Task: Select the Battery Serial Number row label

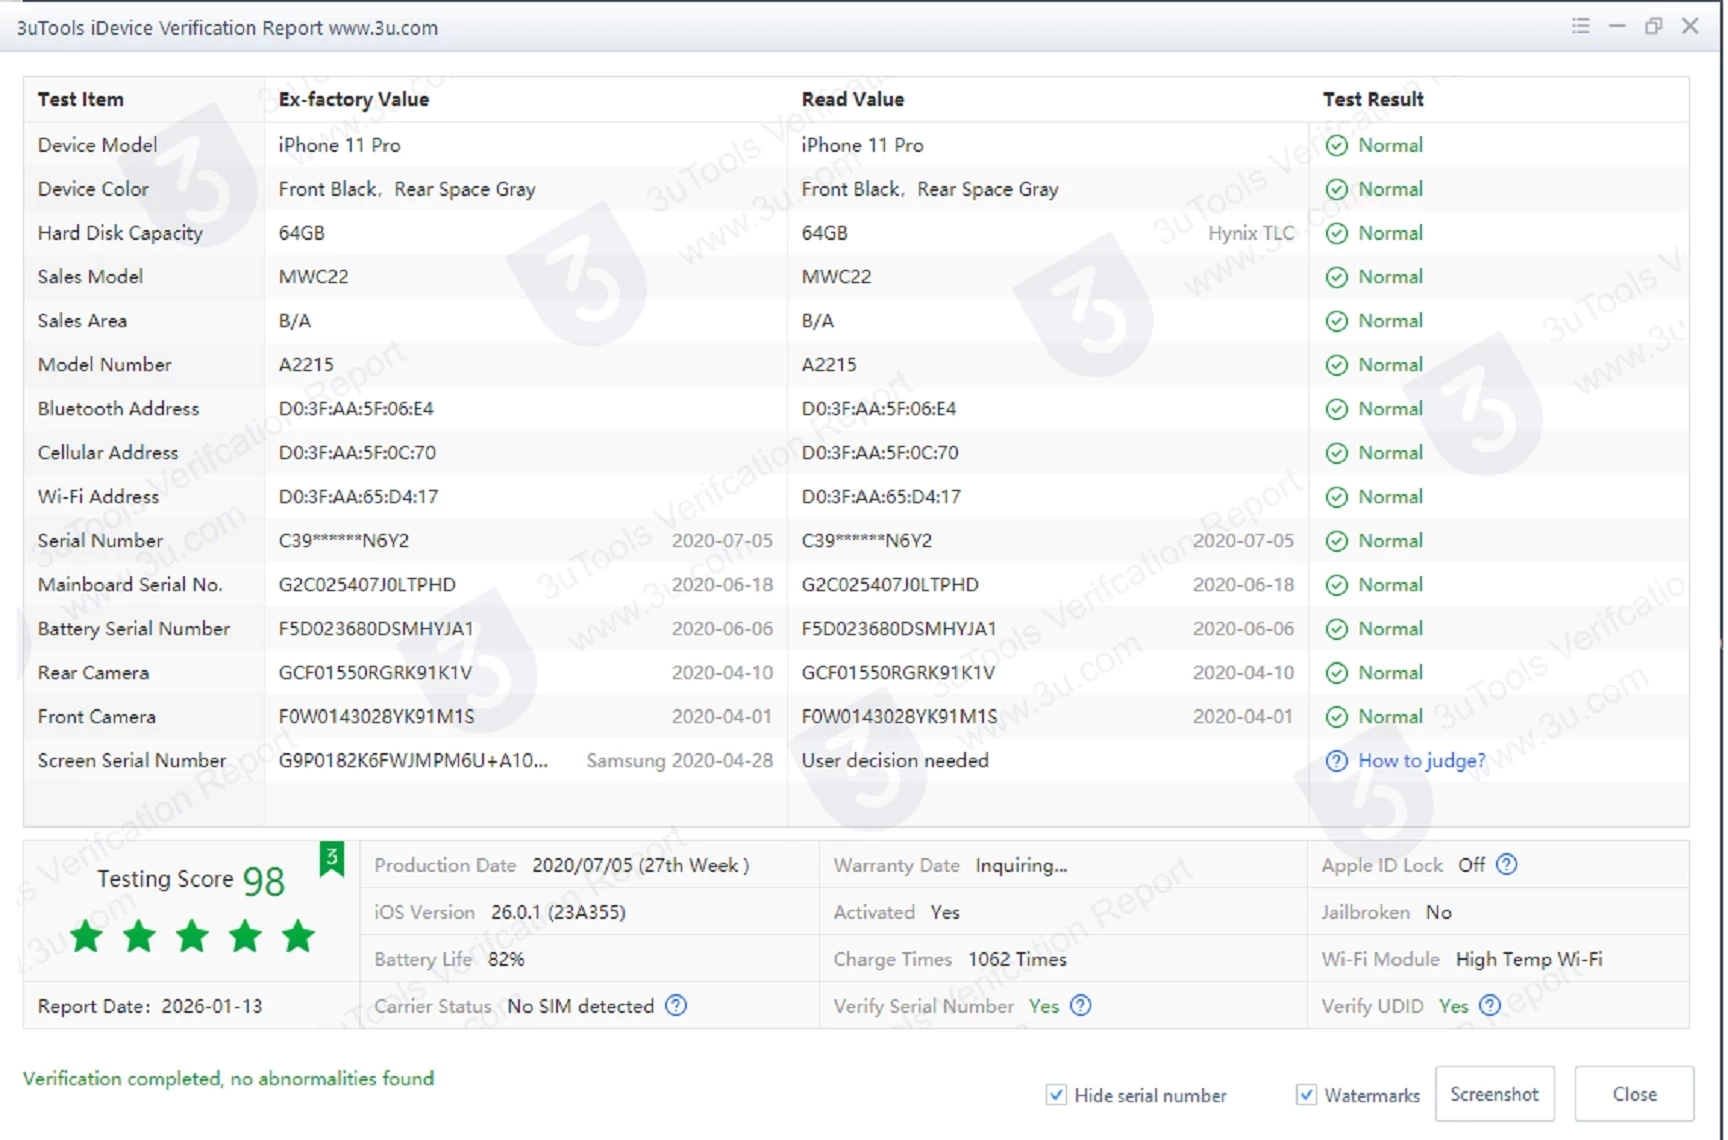Action: point(134,629)
